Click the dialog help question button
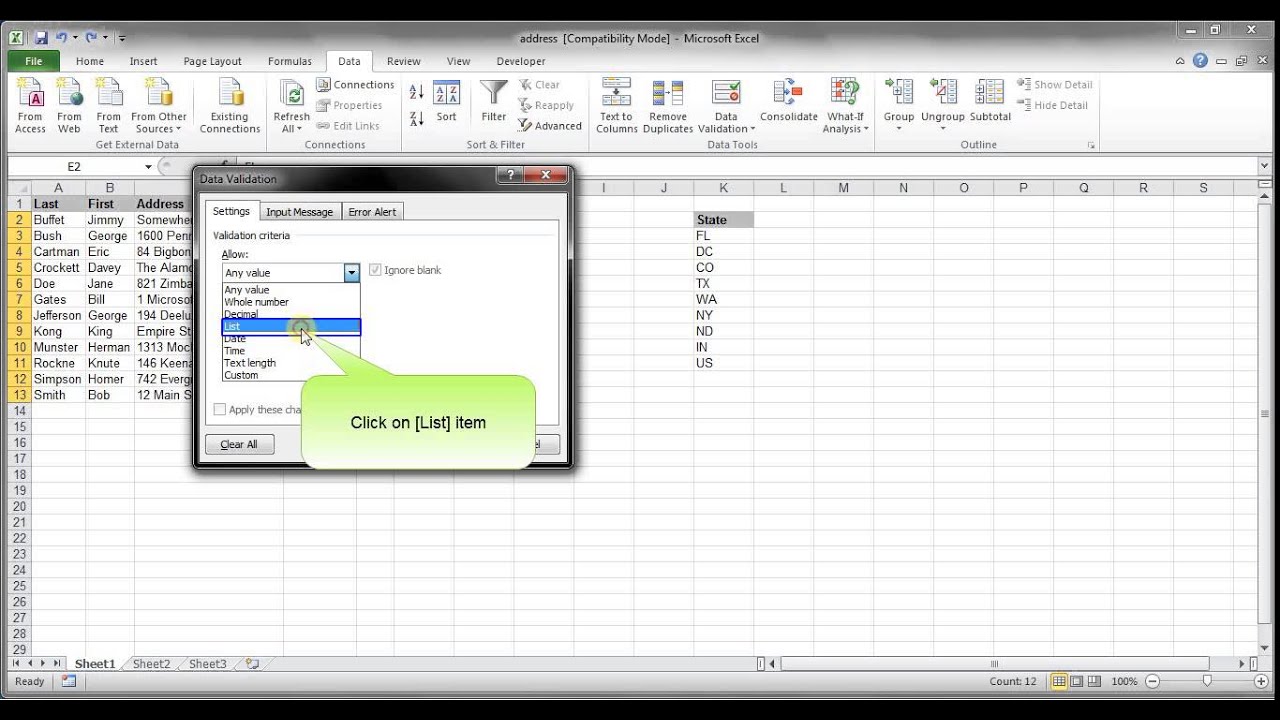This screenshot has height=720, width=1280. tap(510, 175)
